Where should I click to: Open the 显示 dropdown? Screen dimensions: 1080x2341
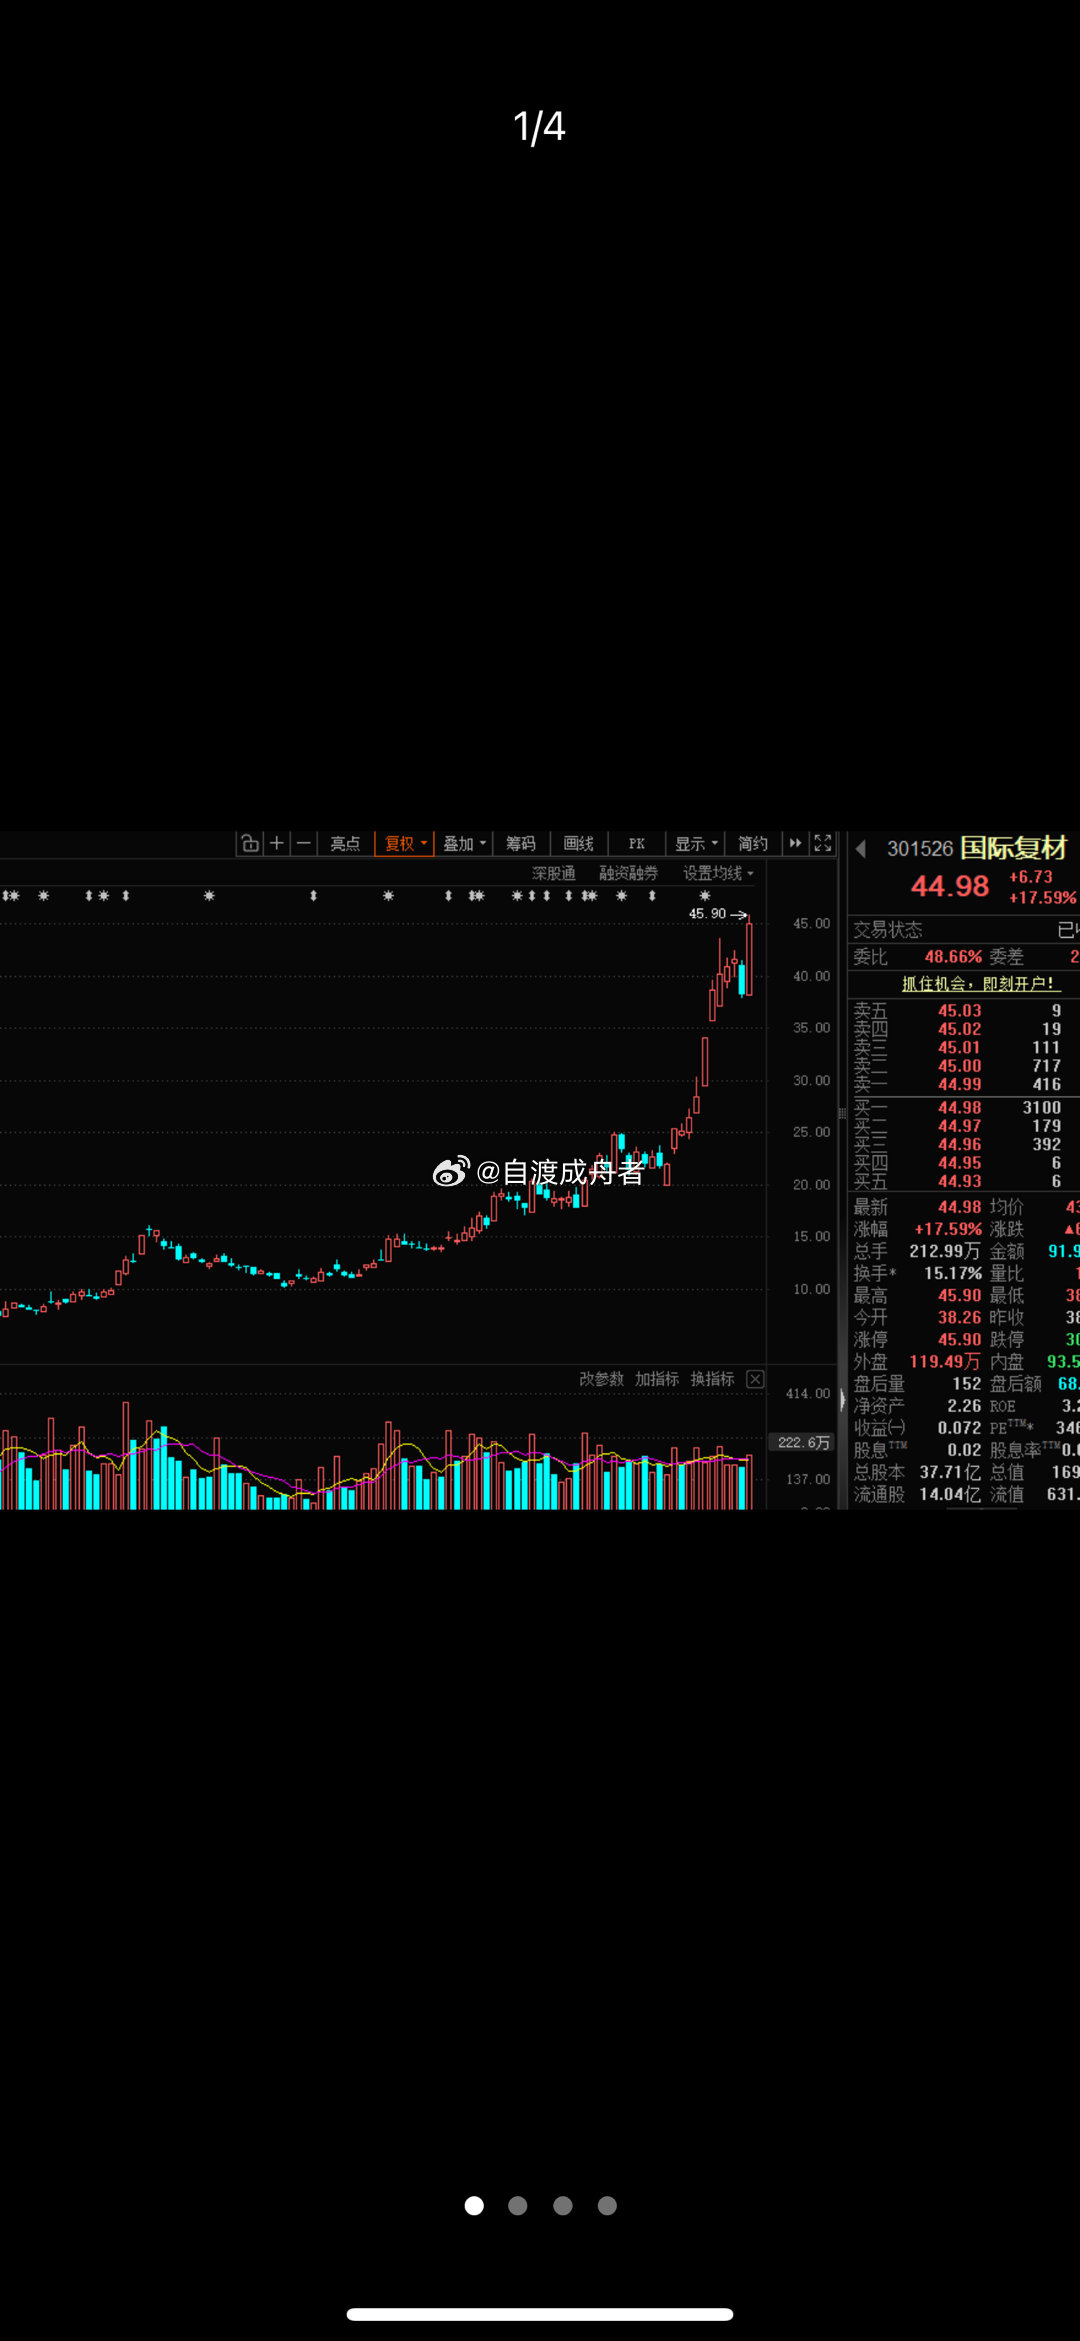(x=696, y=843)
